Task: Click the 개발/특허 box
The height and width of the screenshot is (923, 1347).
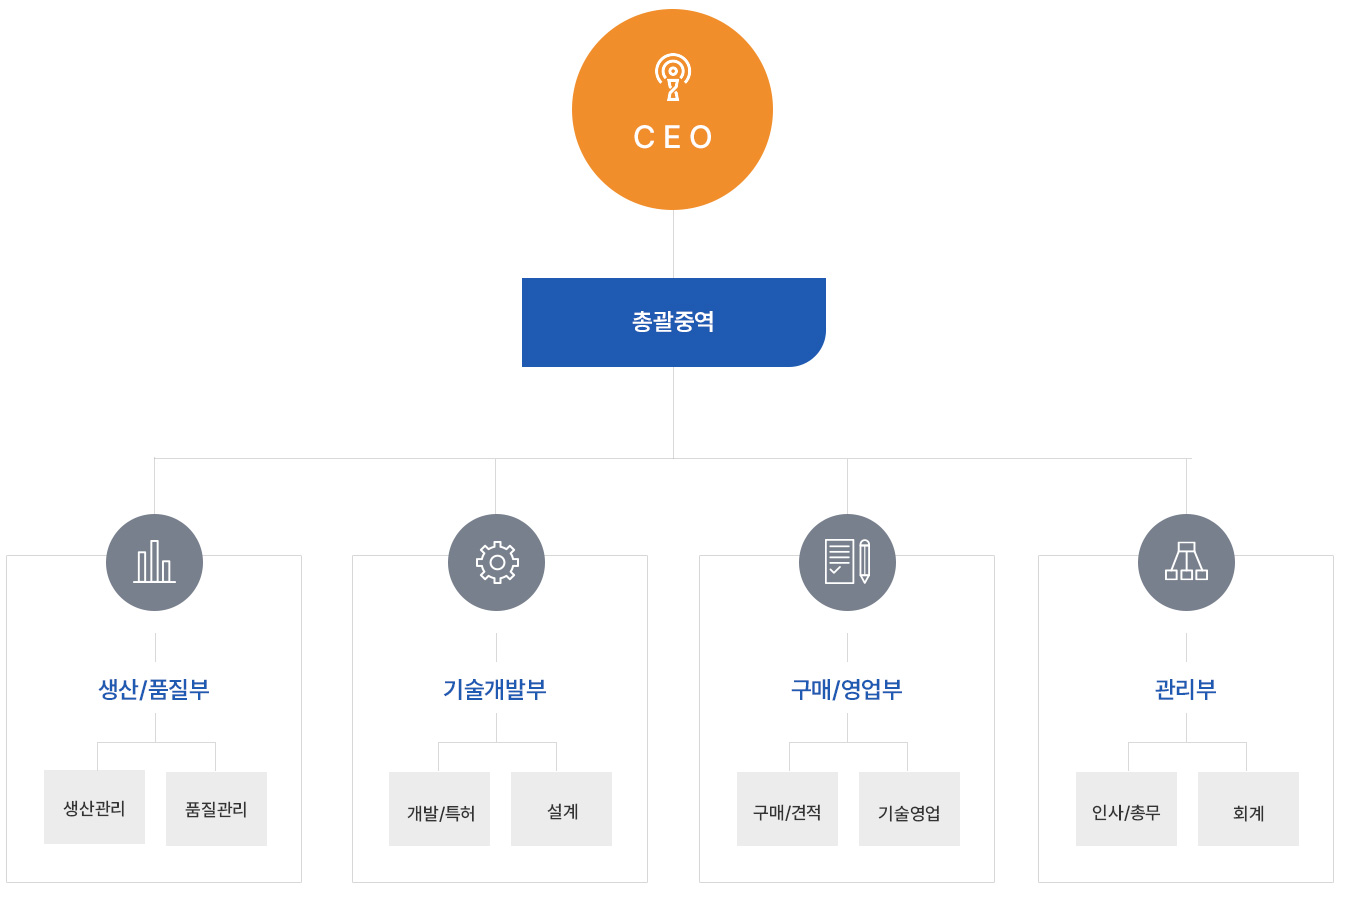Action: point(439,809)
